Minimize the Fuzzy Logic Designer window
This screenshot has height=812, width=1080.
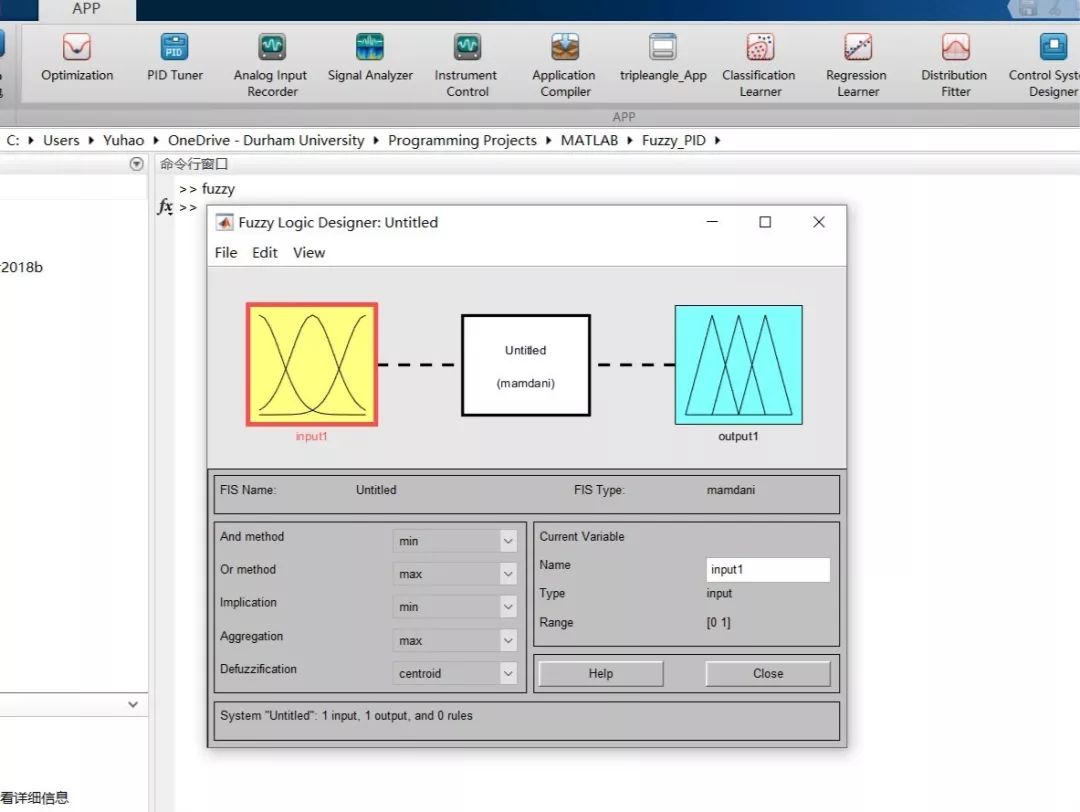pos(712,222)
